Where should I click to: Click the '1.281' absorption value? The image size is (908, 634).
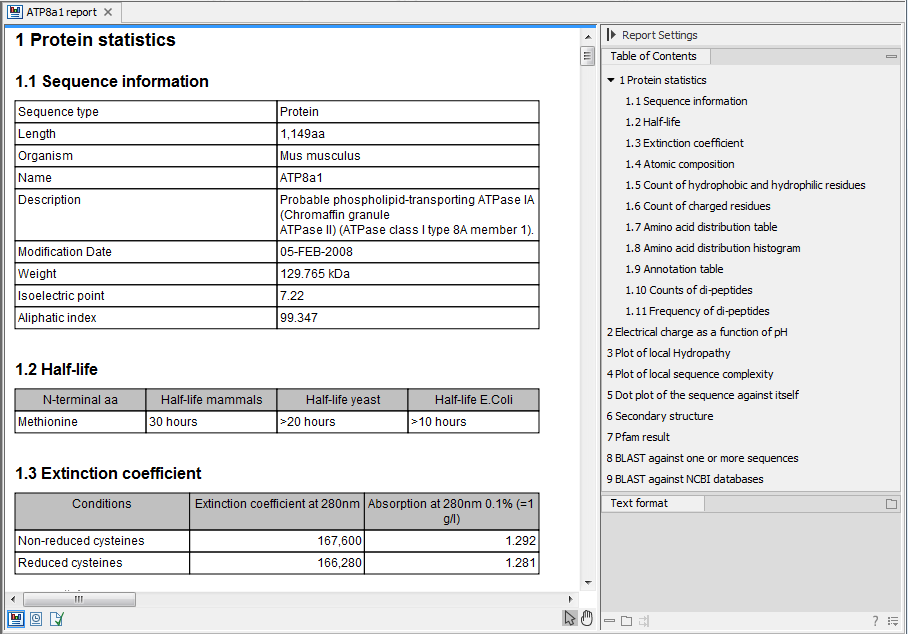click(x=521, y=563)
